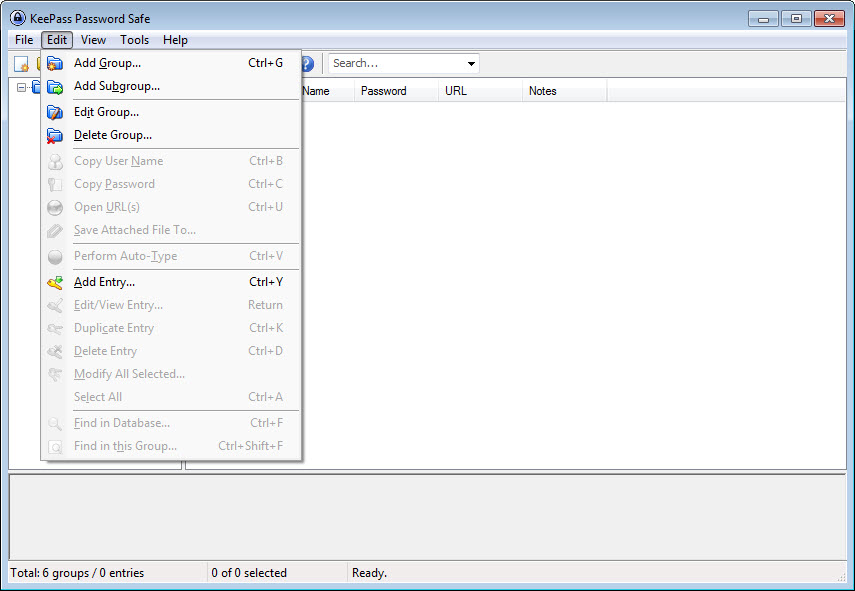The height and width of the screenshot is (591, 855).
Task: Sort entries by the Password column header
Action: coord(396,91)
